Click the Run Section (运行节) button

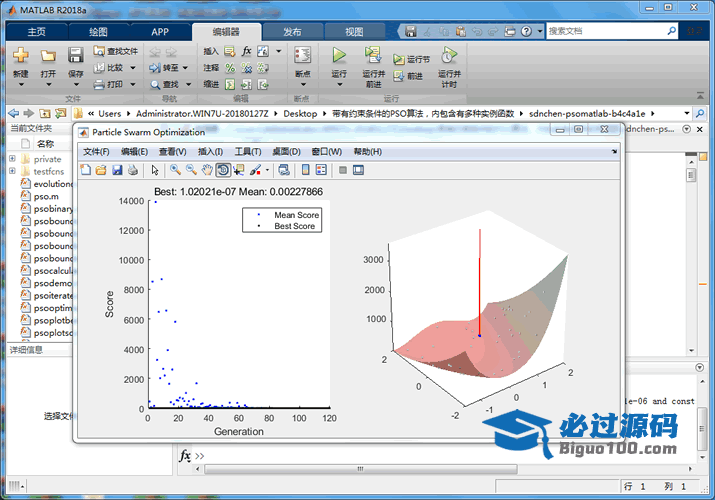click(411, 59)
